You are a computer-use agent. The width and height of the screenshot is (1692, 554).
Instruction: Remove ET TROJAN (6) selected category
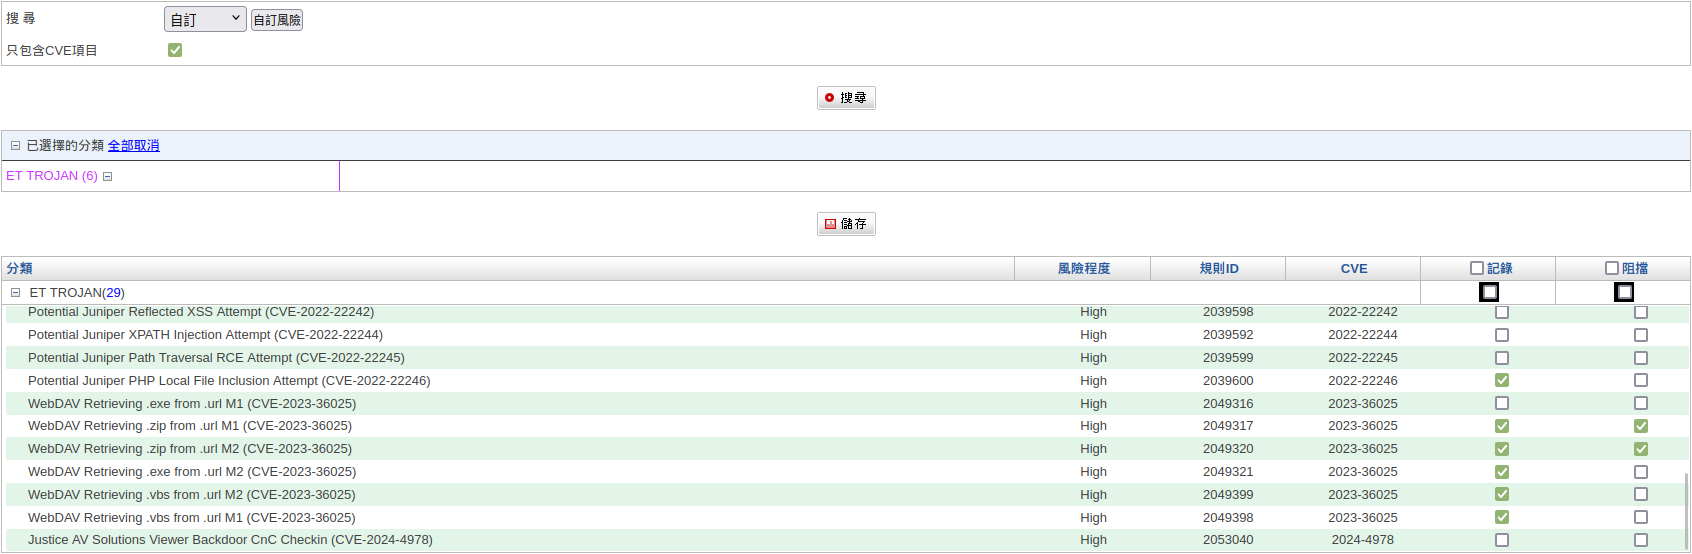coord(108,177)
